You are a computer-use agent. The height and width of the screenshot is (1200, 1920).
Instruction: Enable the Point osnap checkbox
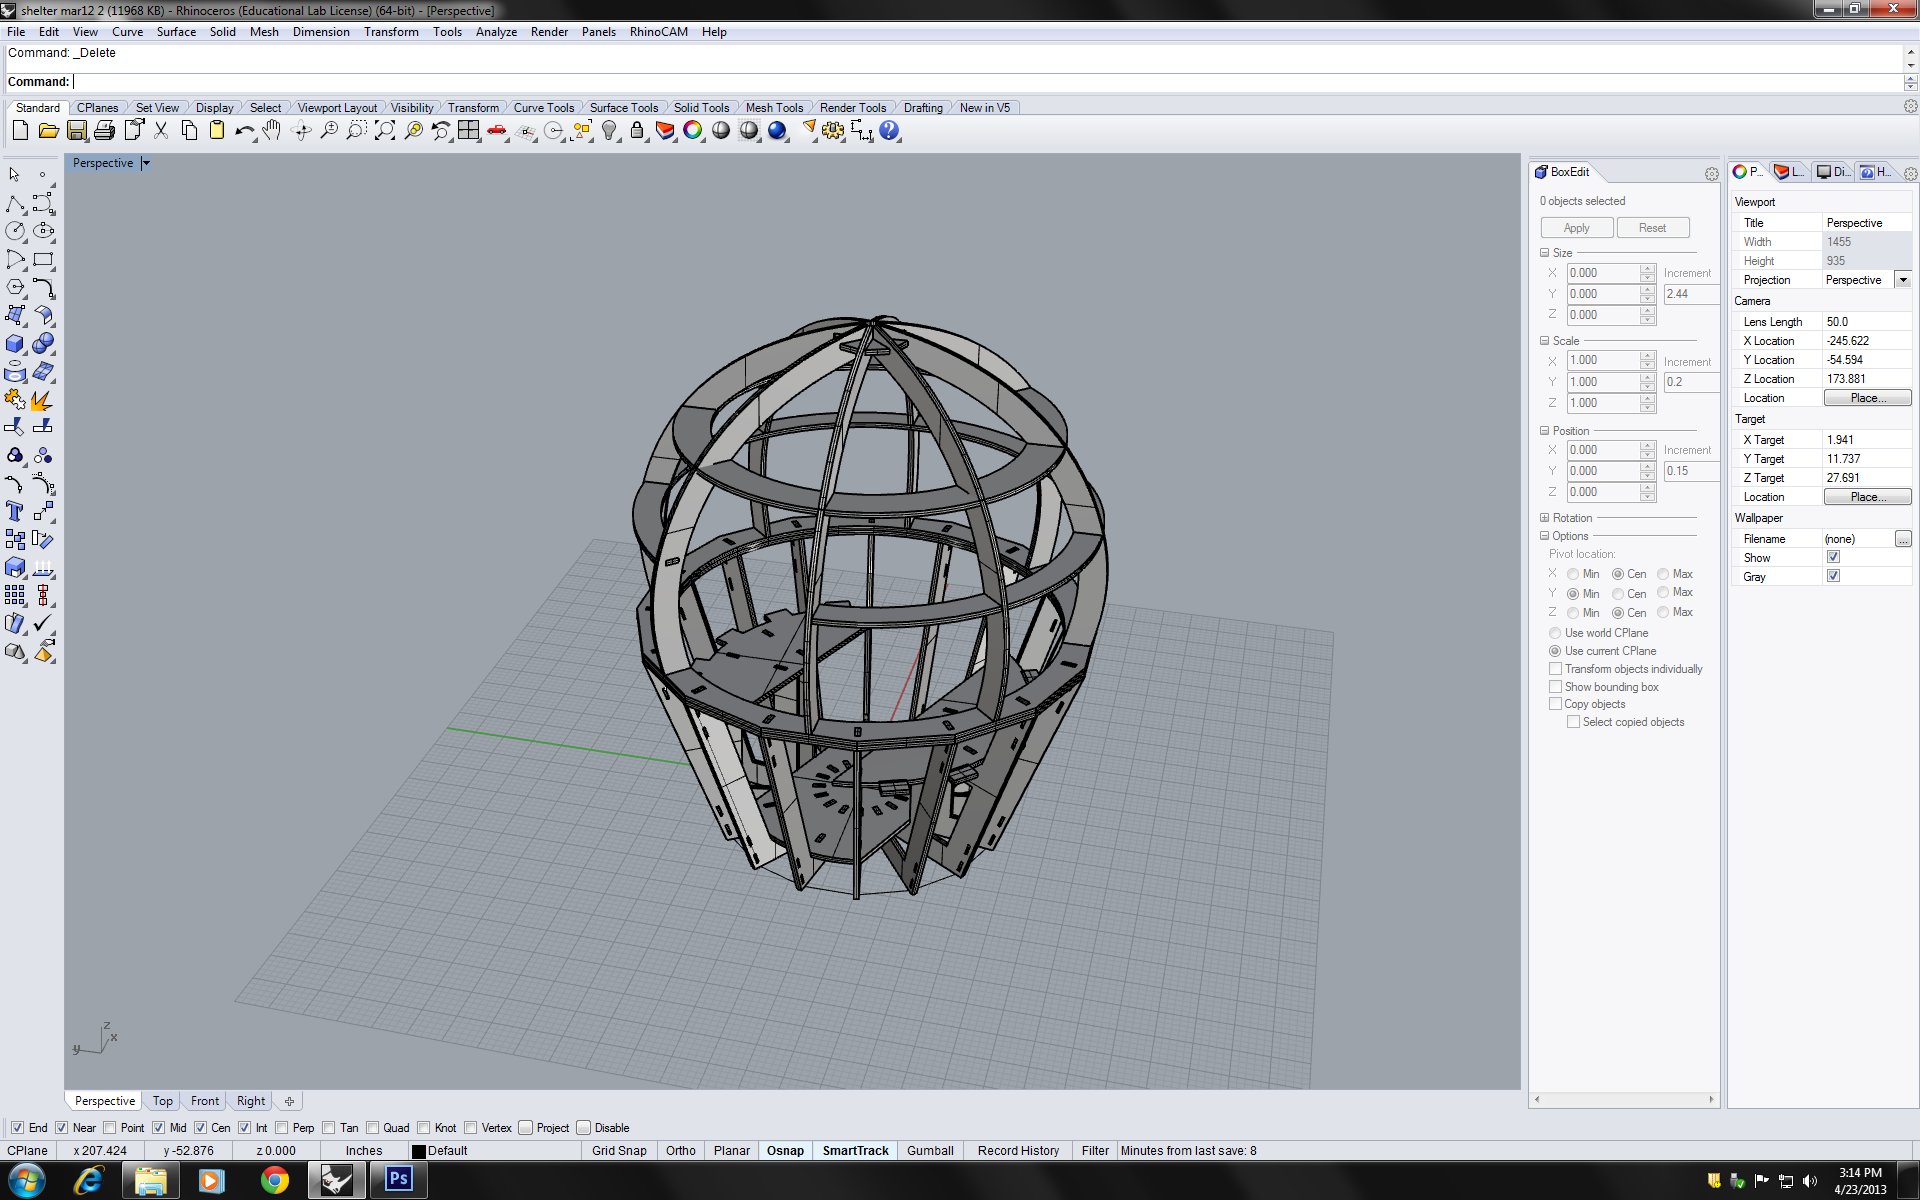[x=110, y=1128]
